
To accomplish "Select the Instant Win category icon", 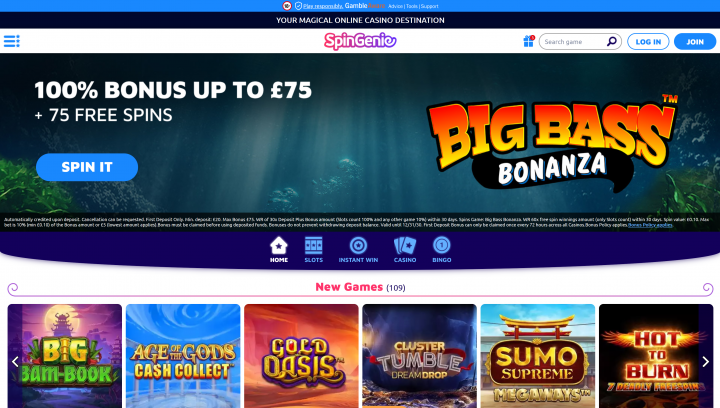I will click(358, 250).
